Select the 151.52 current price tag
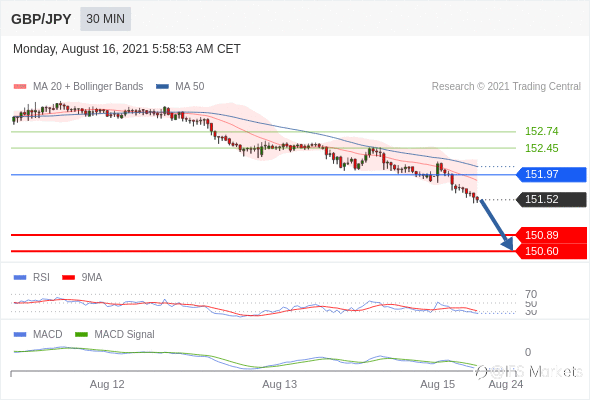590x400 pixels. [x=551, y=199]
